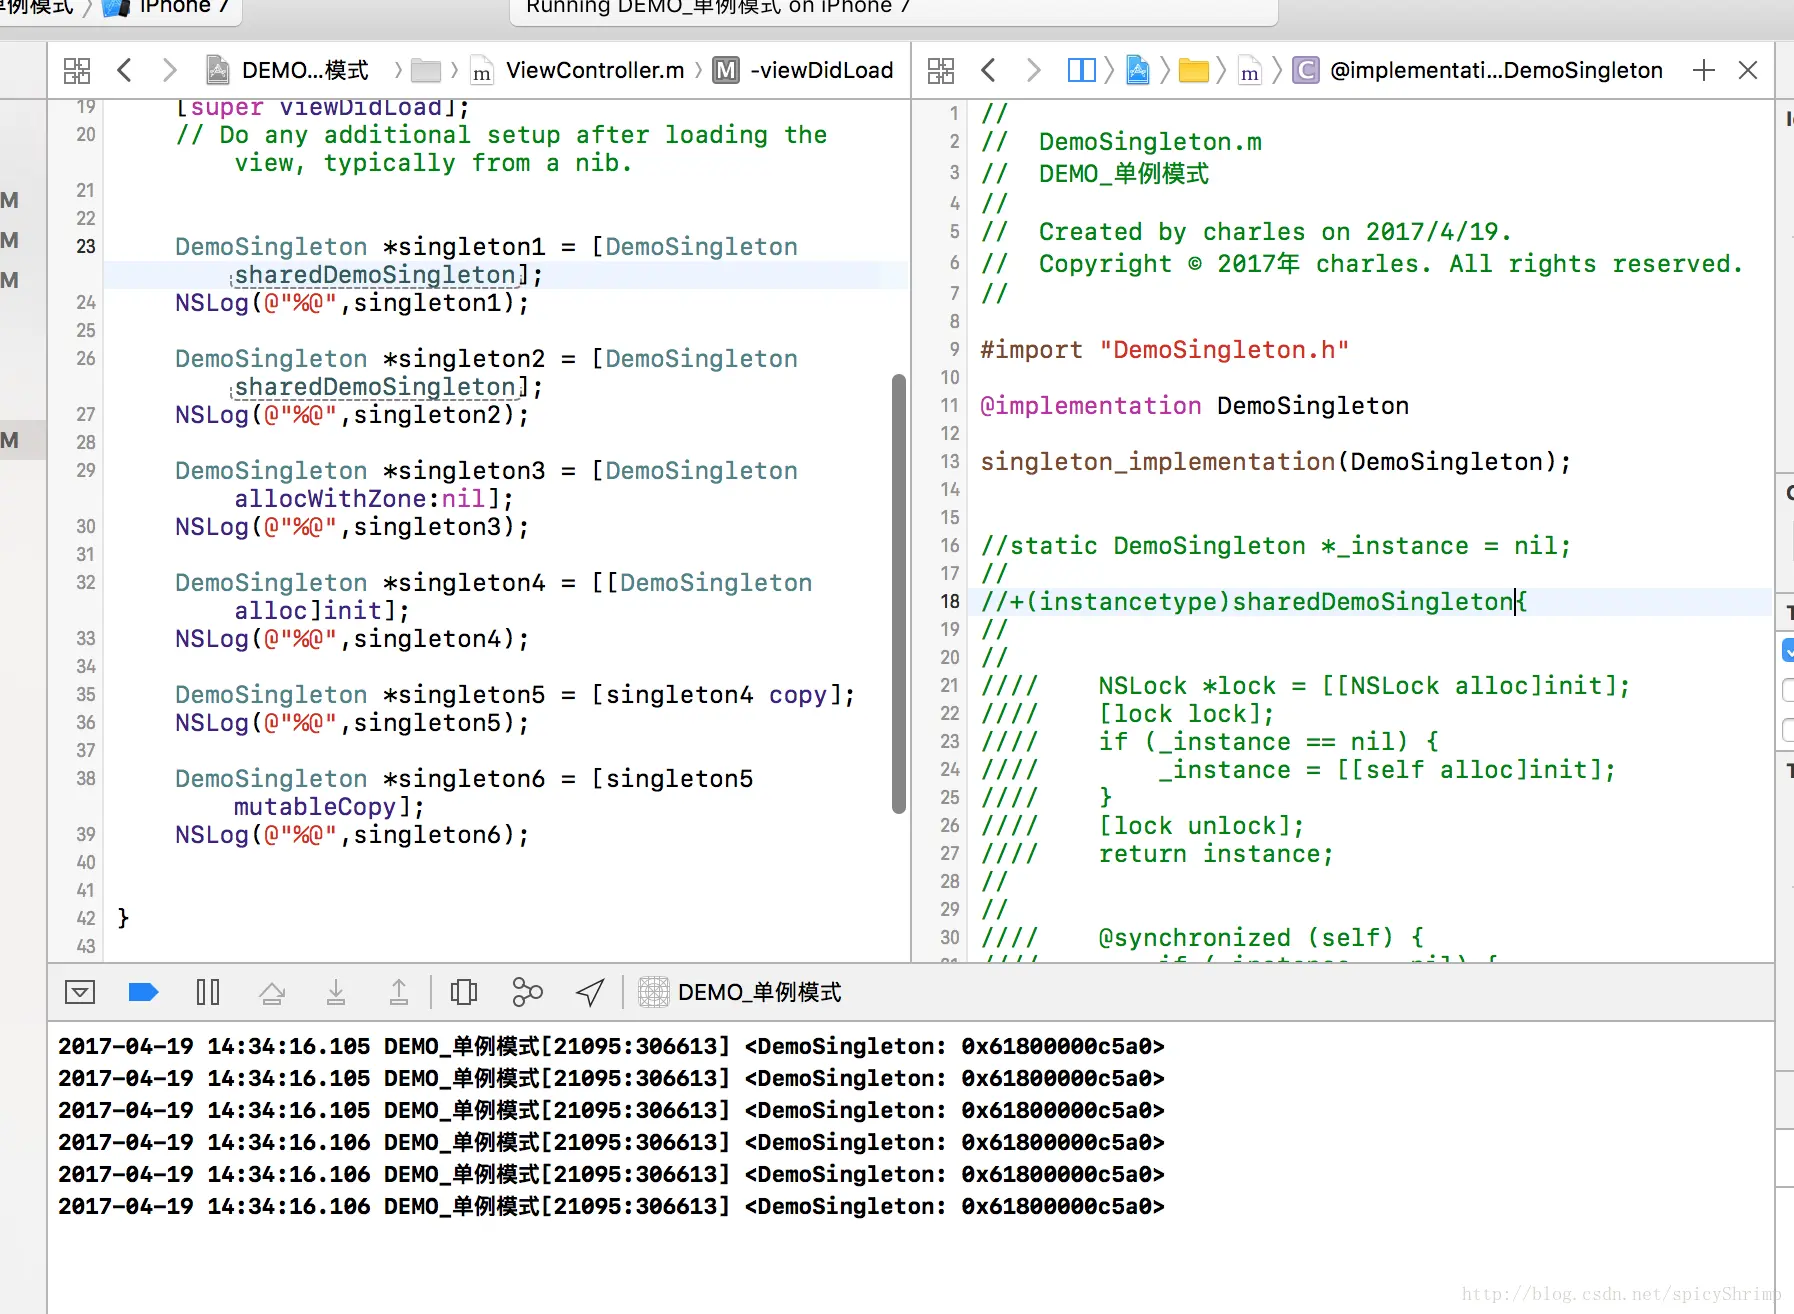The height and width of the screenshot is (1314, 1794).
Task: Click project icon in right jump bar
Action: [x=1138, y=70]
